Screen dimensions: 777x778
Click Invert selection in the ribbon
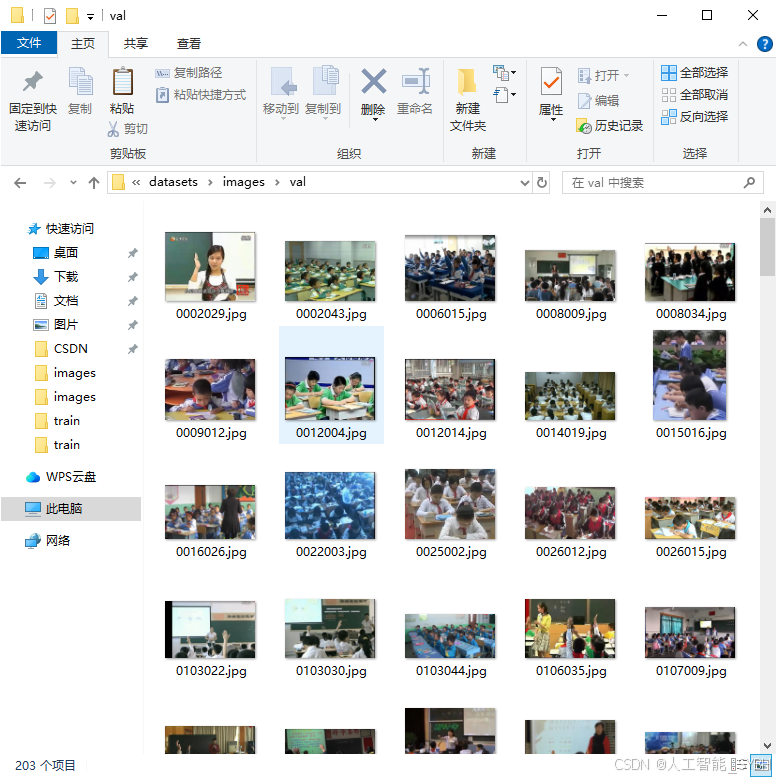695,117
